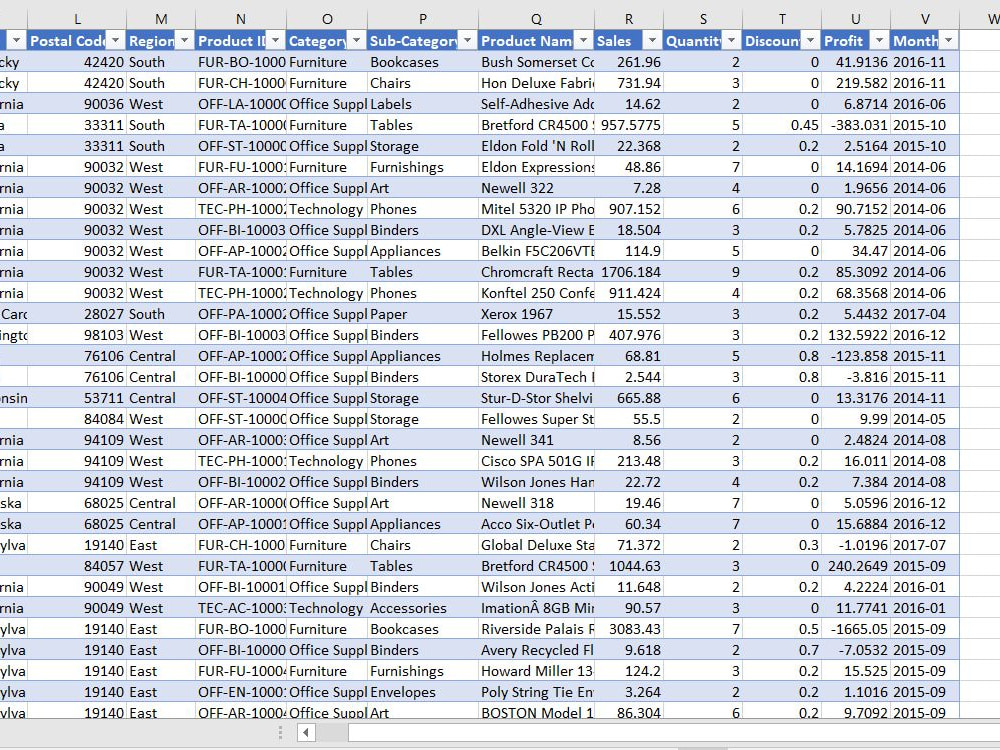Open the Category filter dropdown
The image size is (1000, 750).
(x=357, y=41)
